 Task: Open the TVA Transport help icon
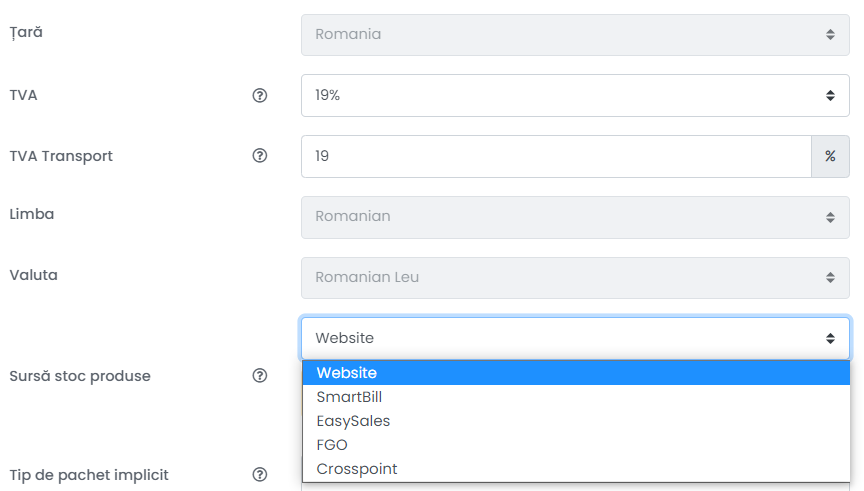click(x=260, y=155)
